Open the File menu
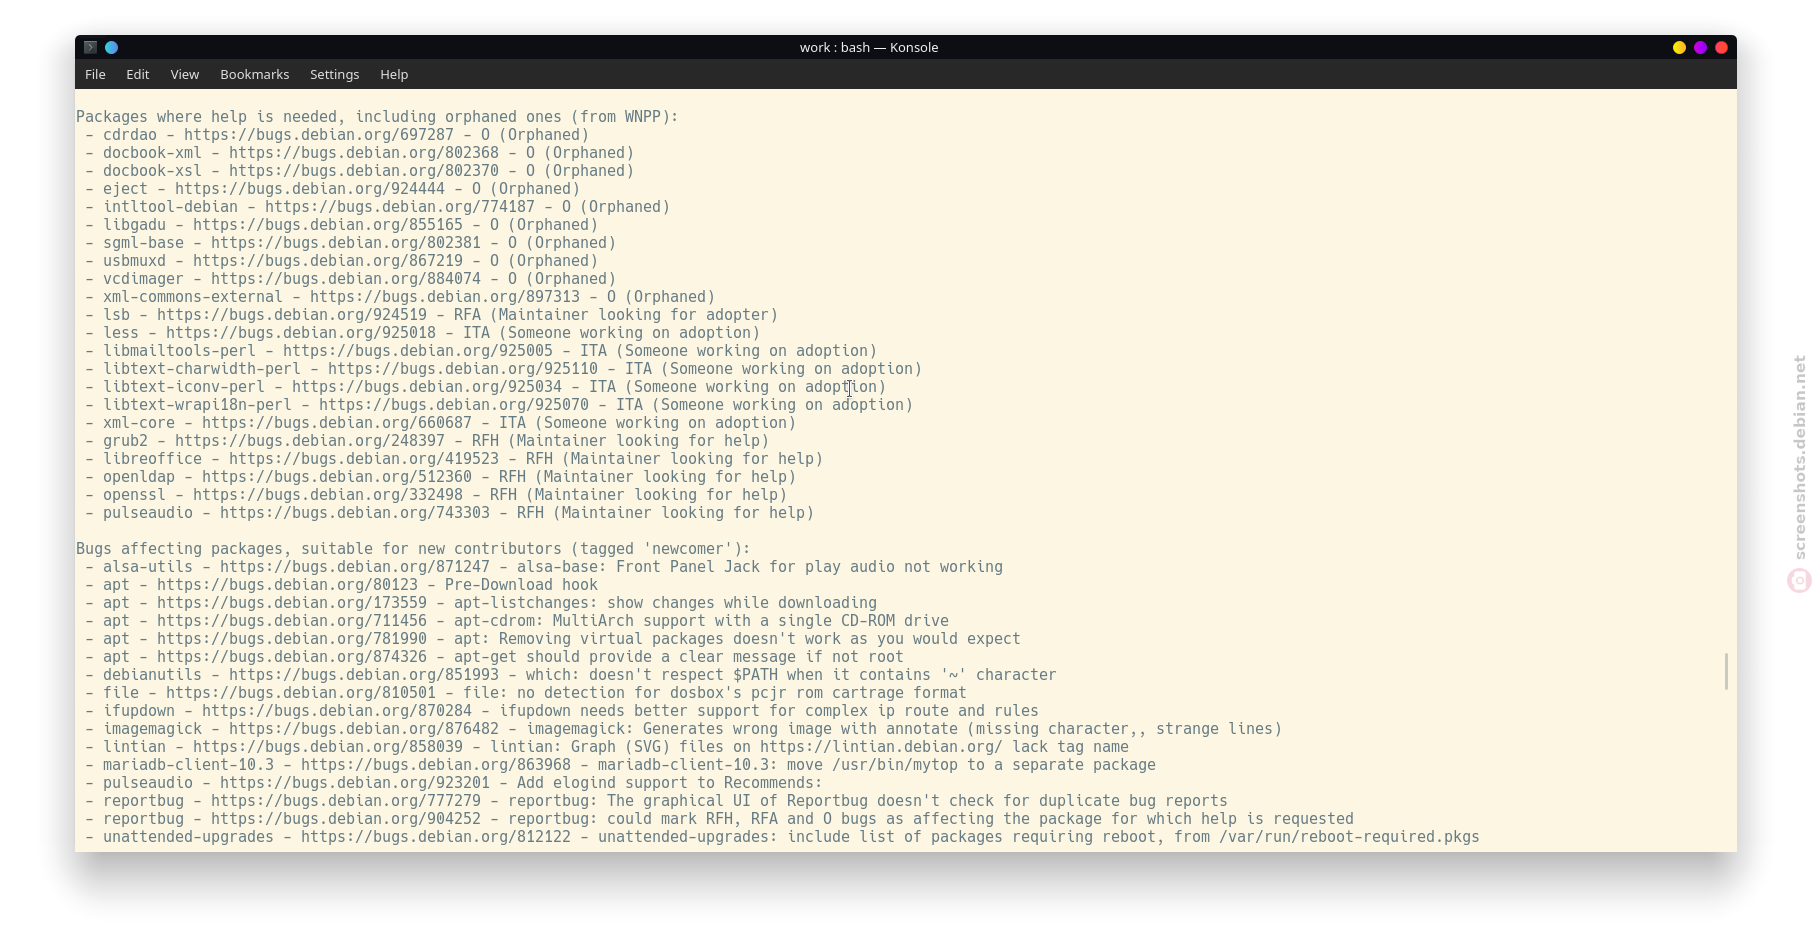 (x=95, y=74)
